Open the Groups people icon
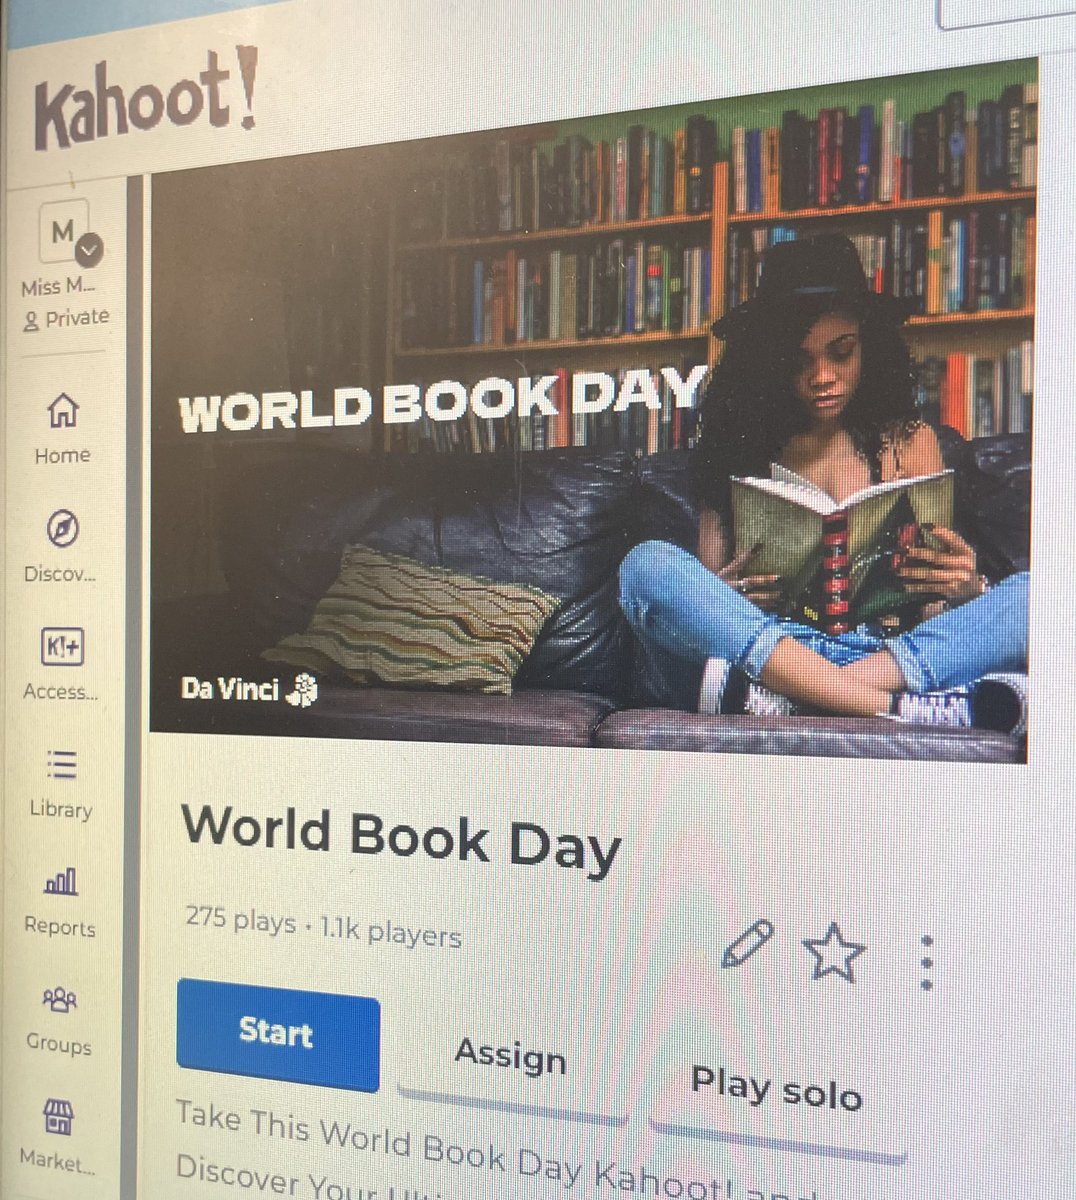1076x1200 pixels. 60,999
